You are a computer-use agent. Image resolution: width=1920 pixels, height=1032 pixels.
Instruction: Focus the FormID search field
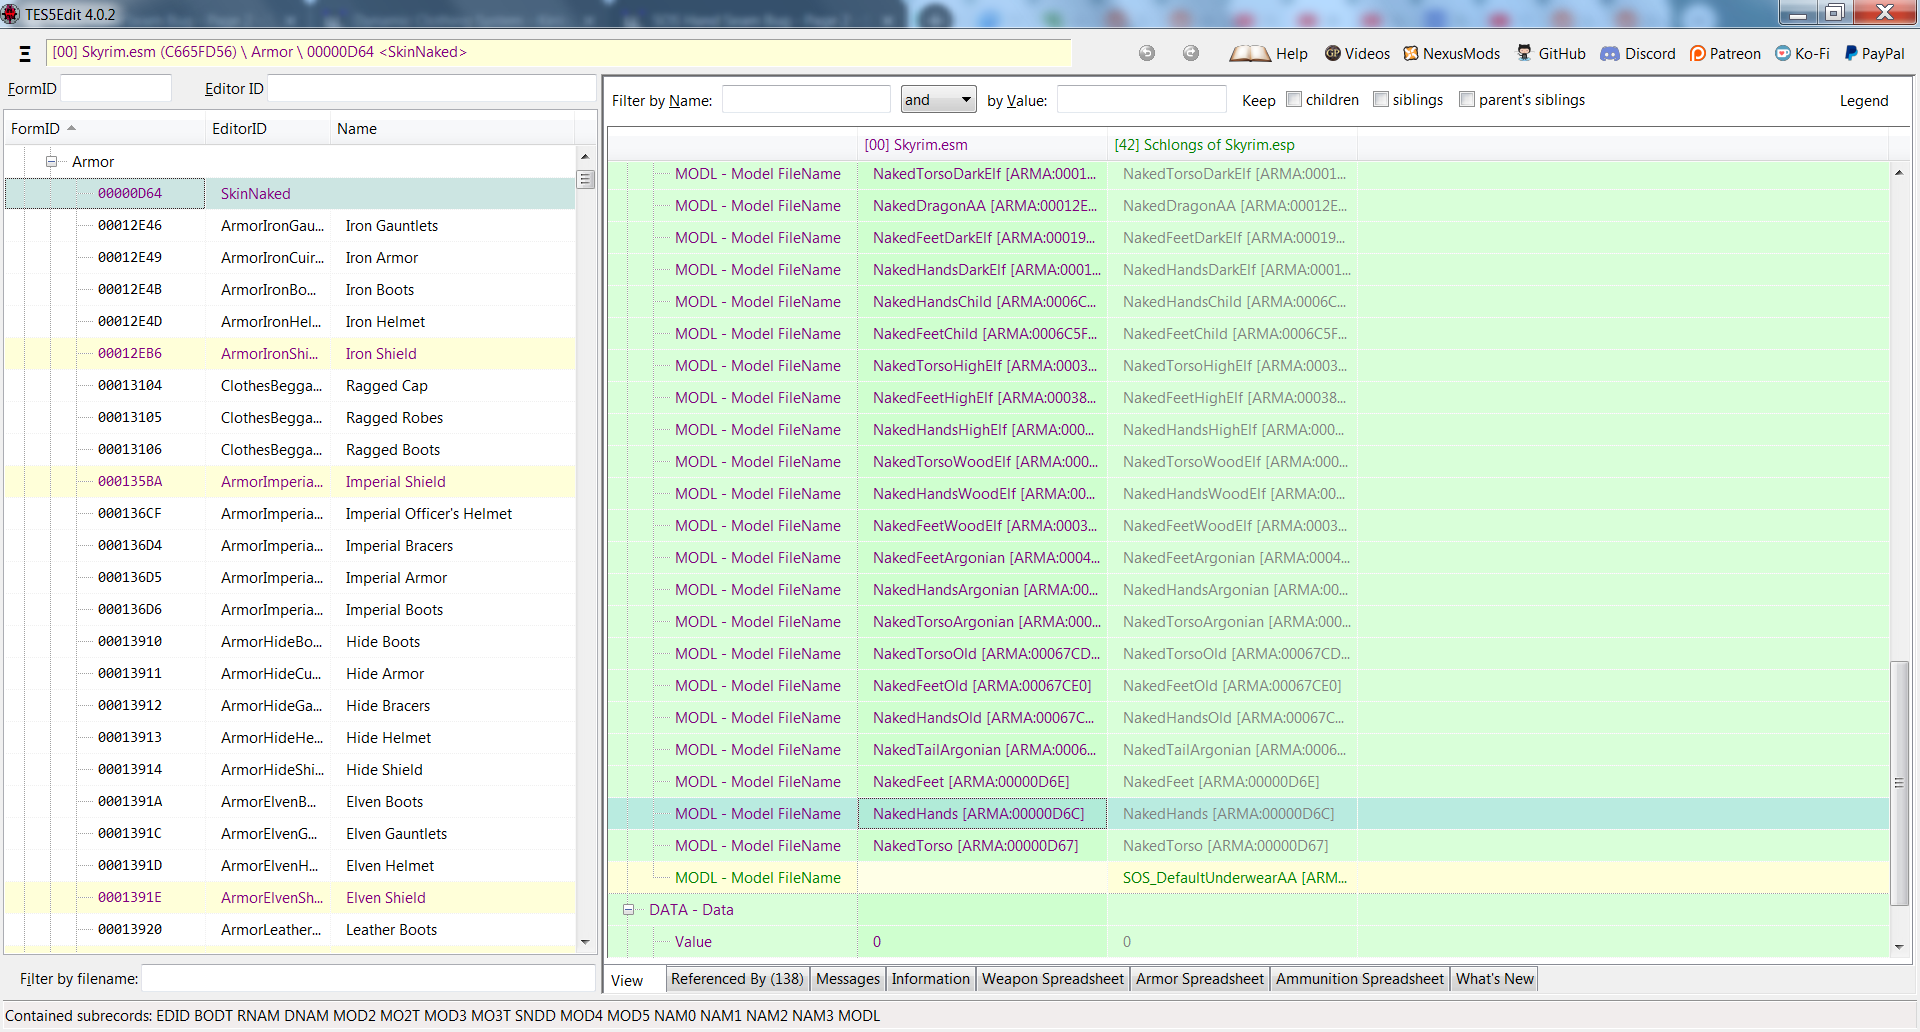point(116,88)
